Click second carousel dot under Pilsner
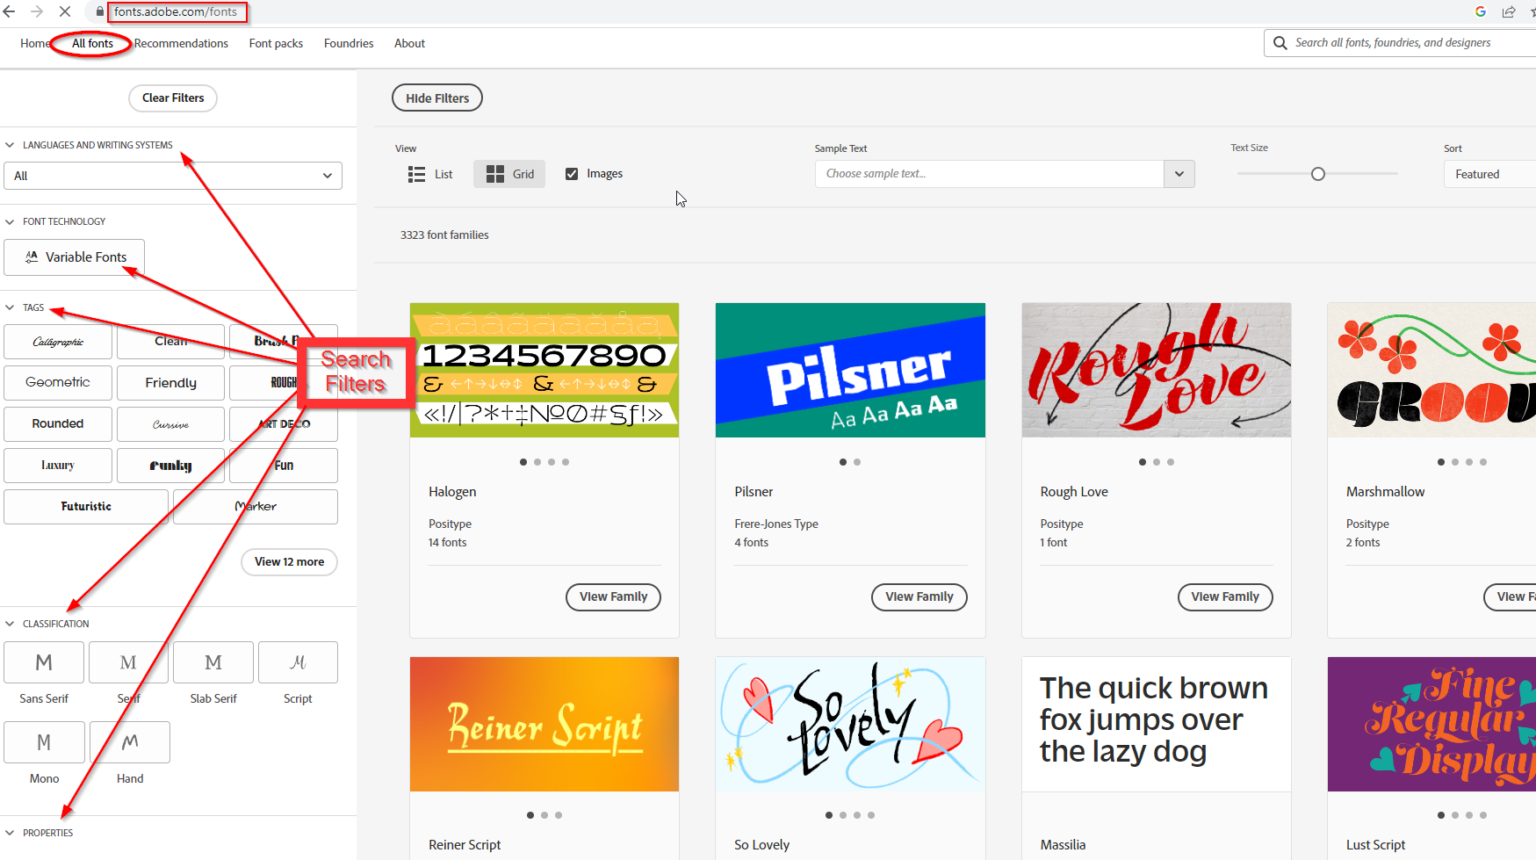Screen dimensions: 1536x860 coord(857,462)
